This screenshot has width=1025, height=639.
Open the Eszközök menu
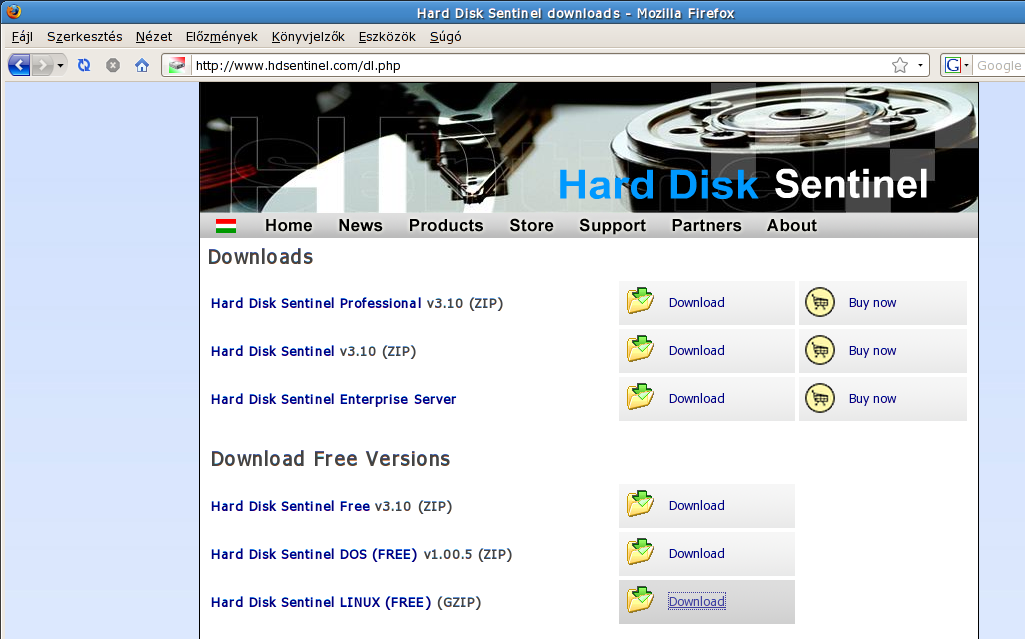pyautogui.click(x=386, y=37)
